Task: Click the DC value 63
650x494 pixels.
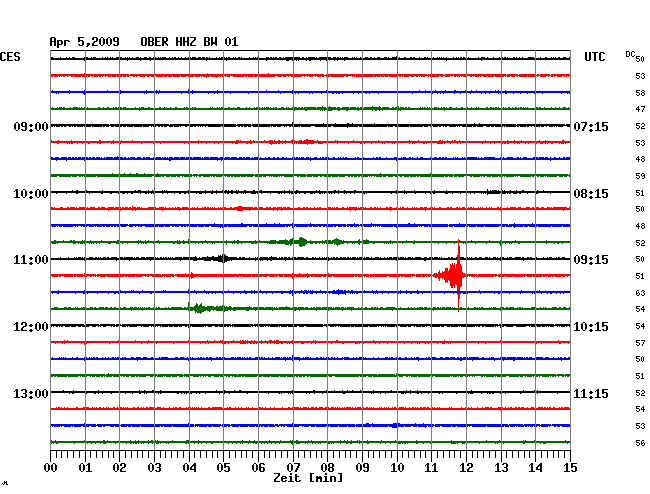Action: [x=640, y=293]
